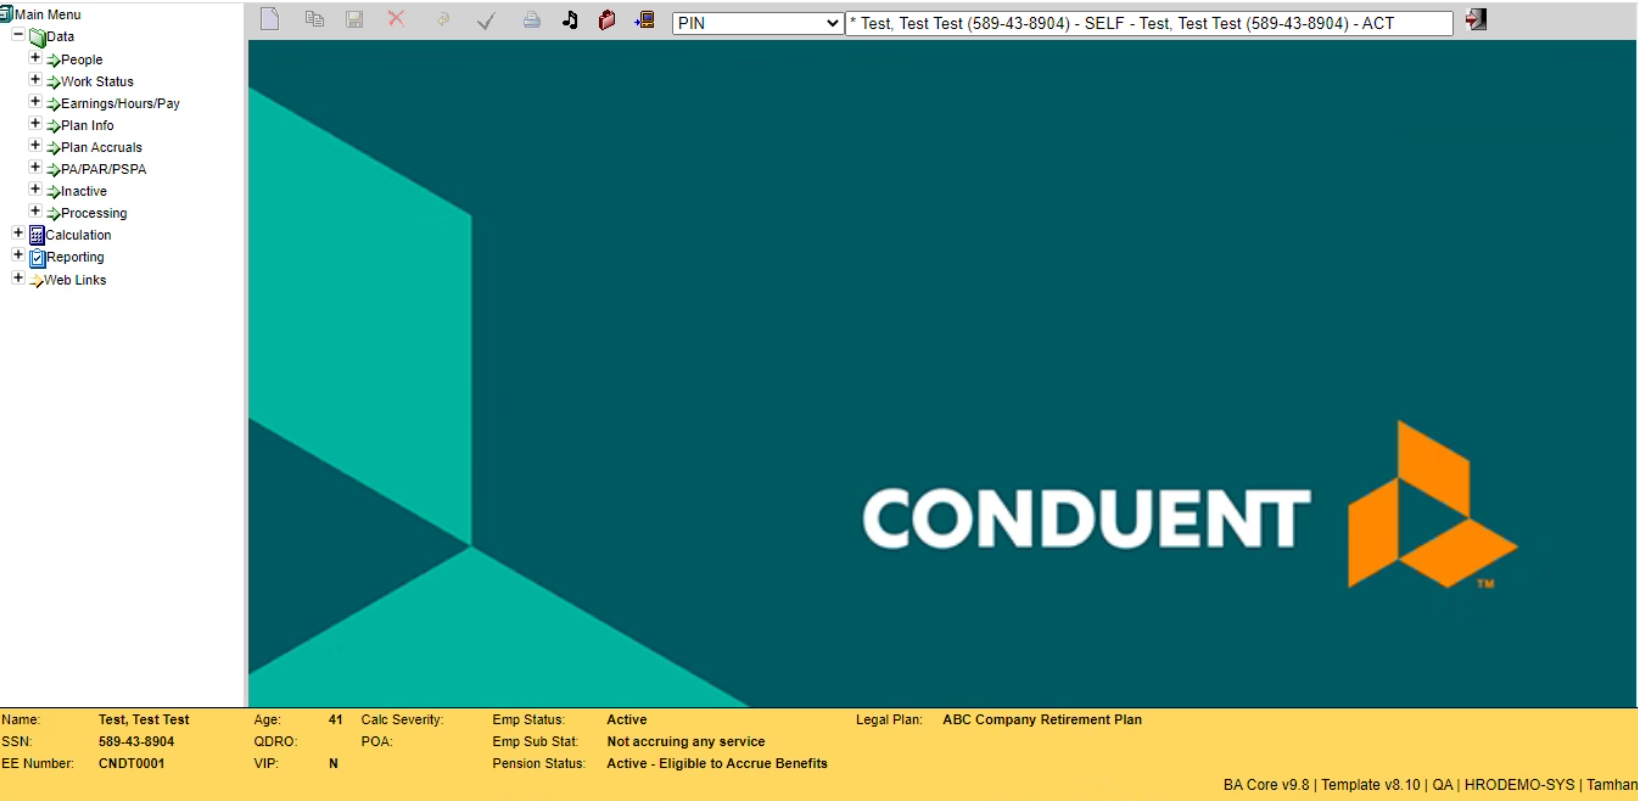
Task: Expand the Earnings/Hours/Pay node
Action: pyautogui.click(x=35, y=102)
